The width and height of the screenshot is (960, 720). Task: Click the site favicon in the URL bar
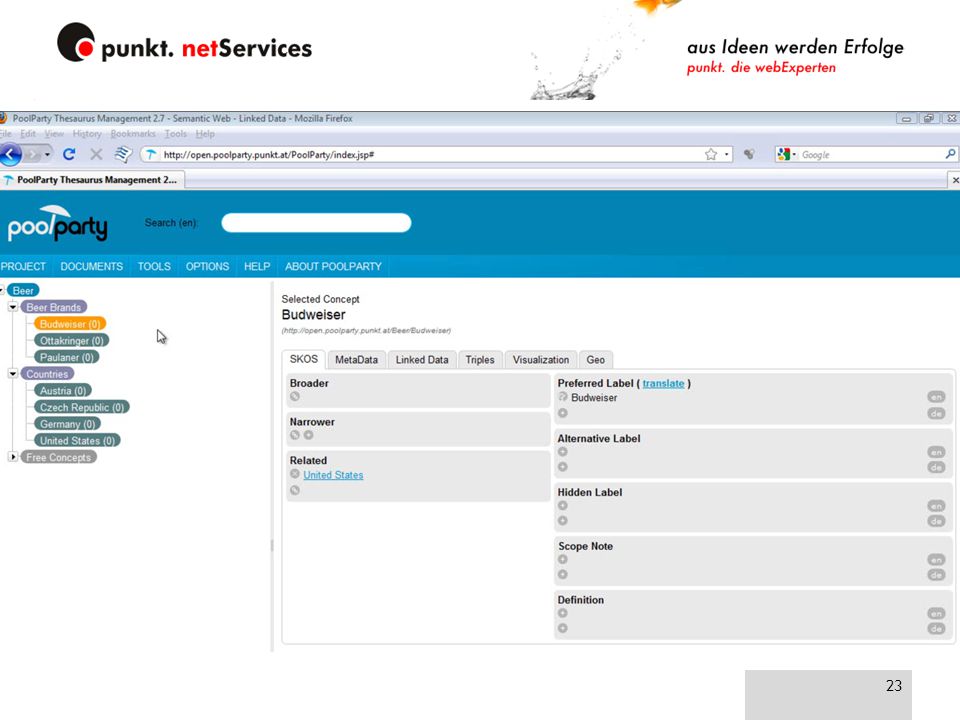(151, 155)
